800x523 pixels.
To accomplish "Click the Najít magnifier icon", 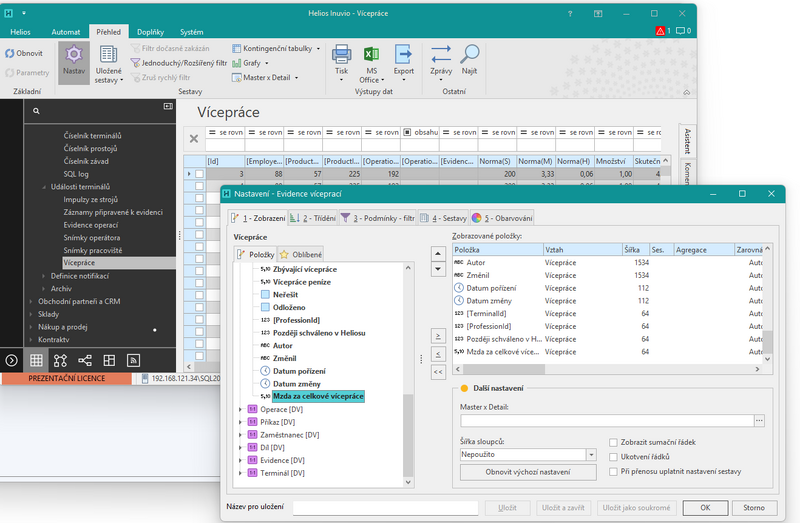I will point(469,54).
